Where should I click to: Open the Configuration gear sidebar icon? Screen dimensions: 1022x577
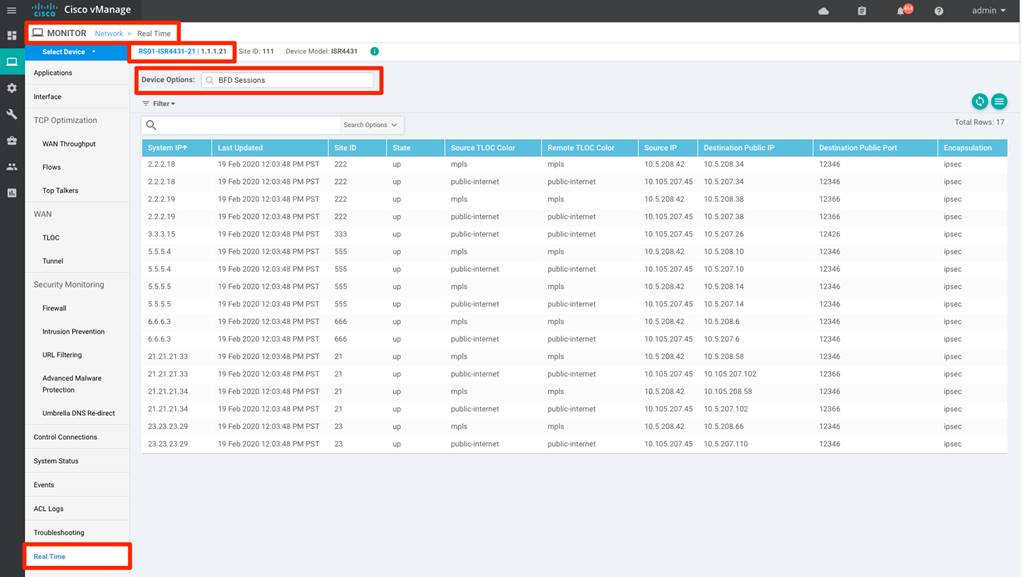12,88
